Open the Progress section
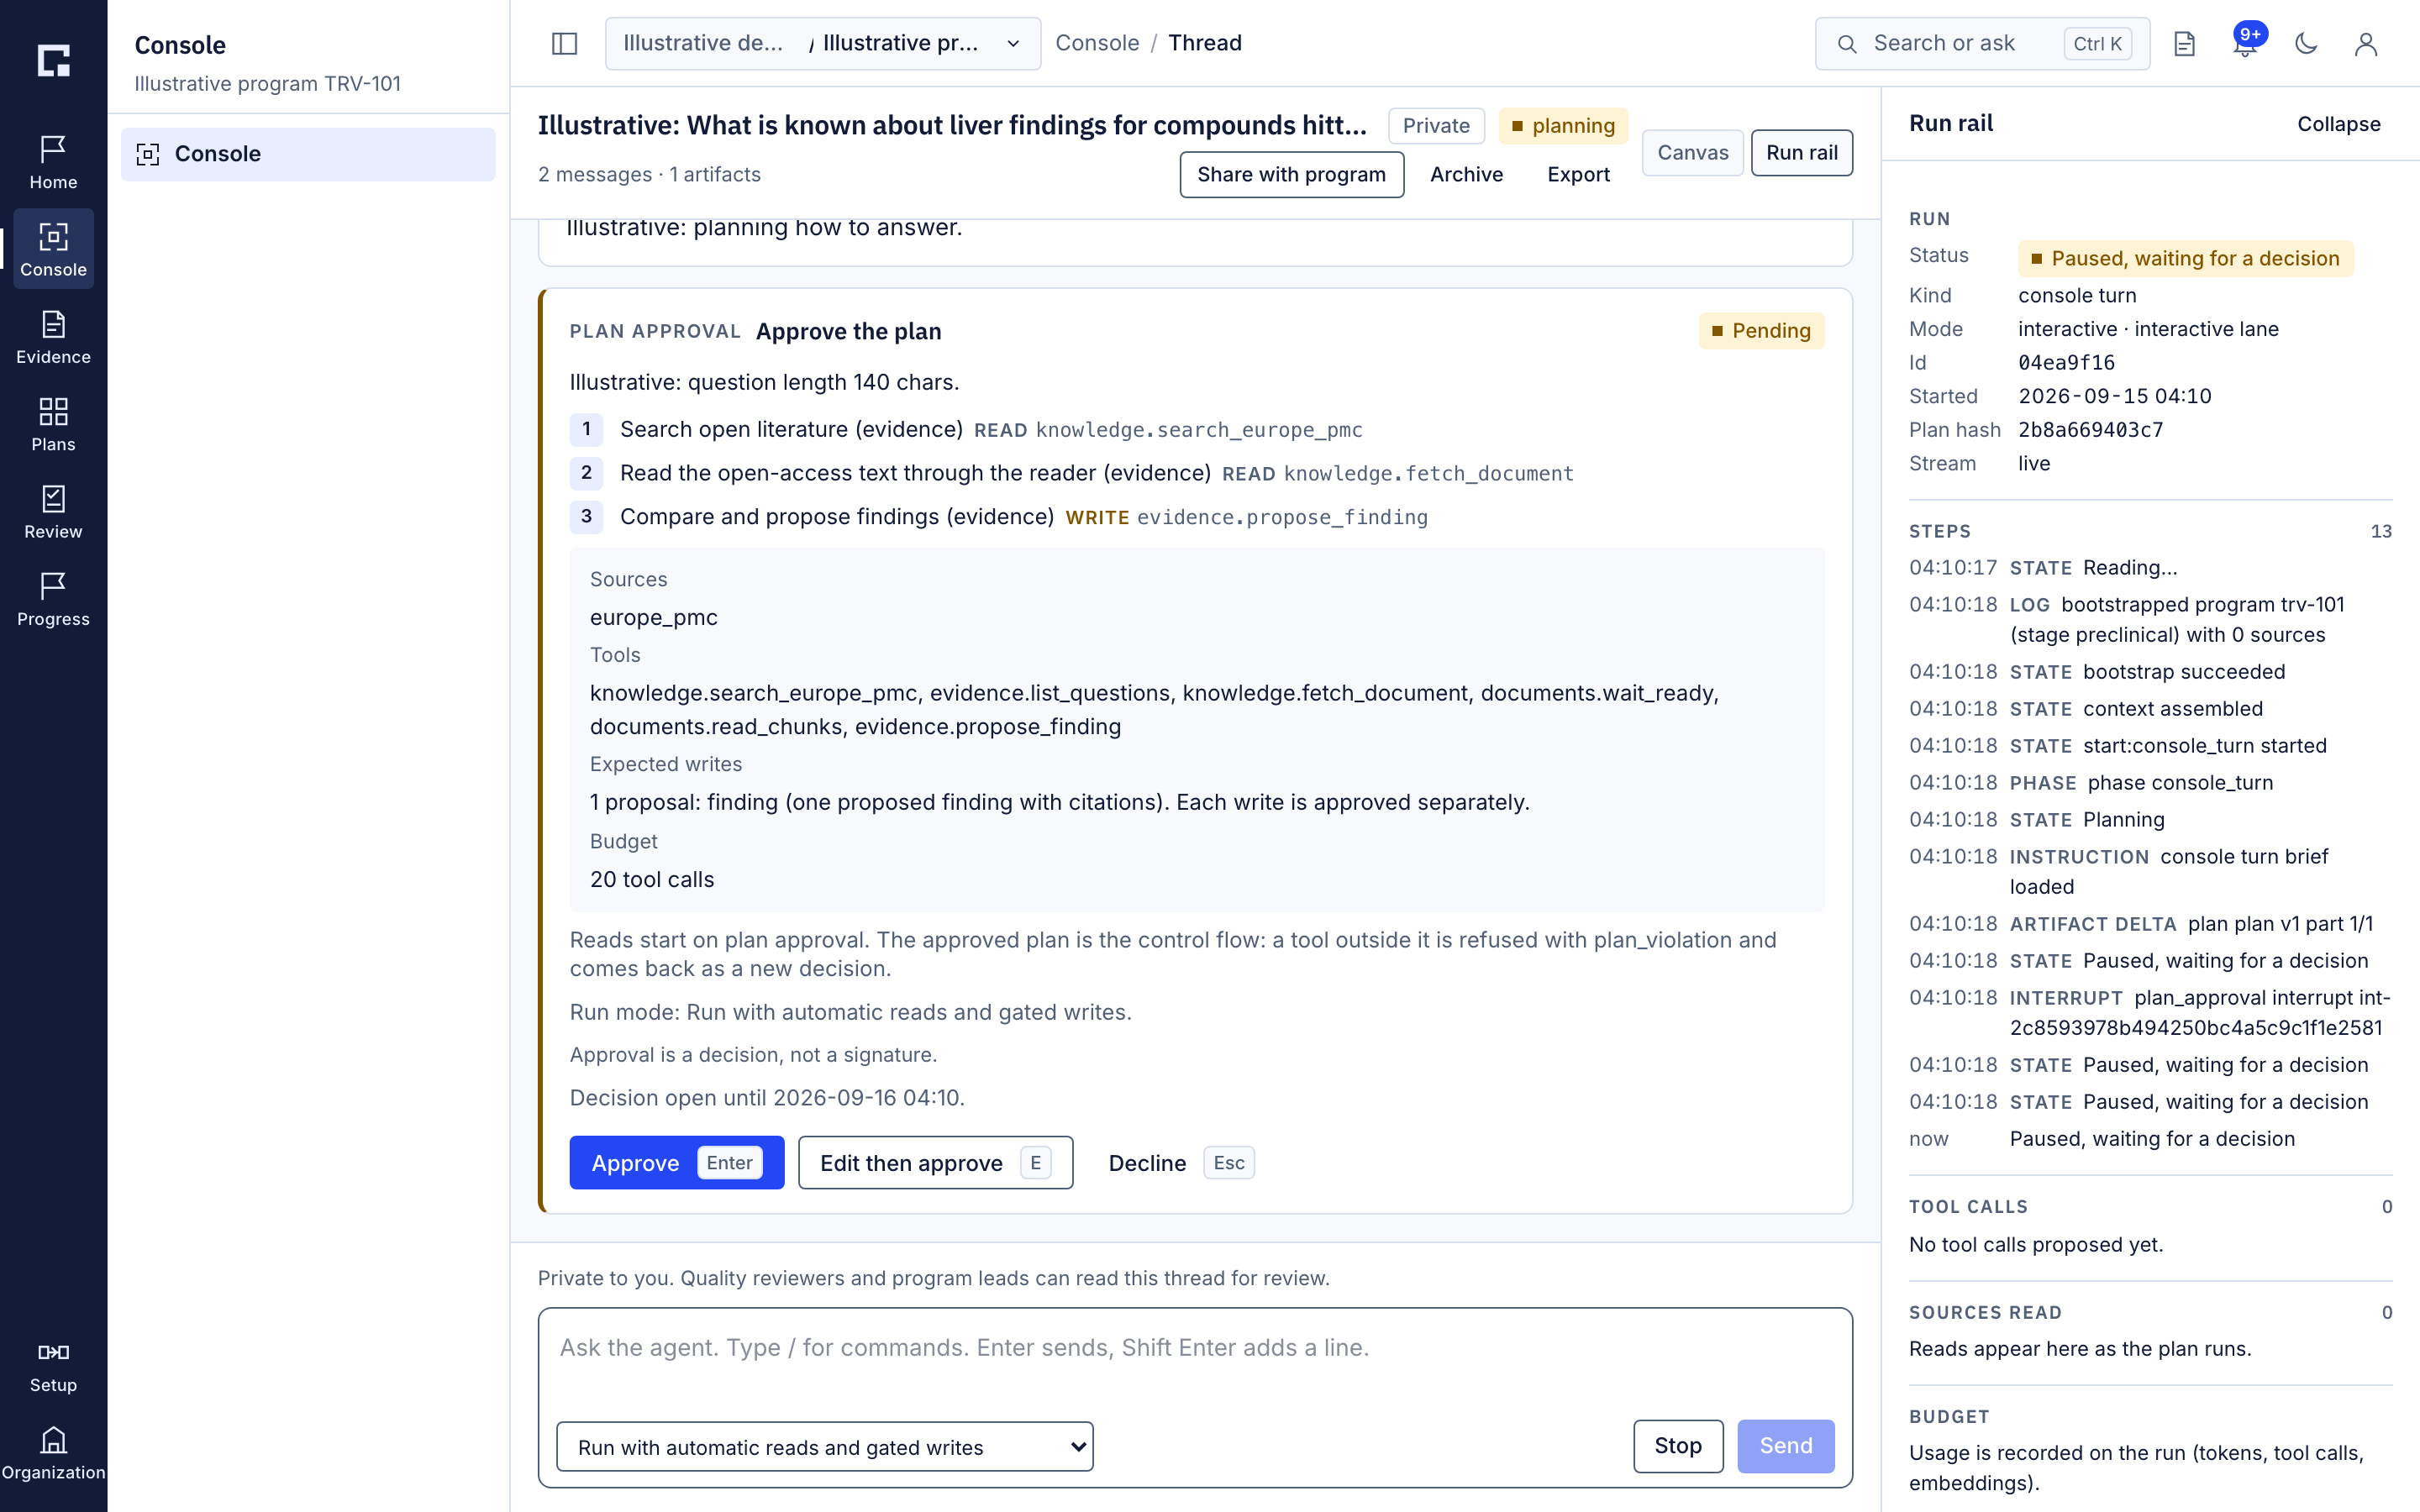Viewport: 2420px width, 1512px height. [53, 599]
